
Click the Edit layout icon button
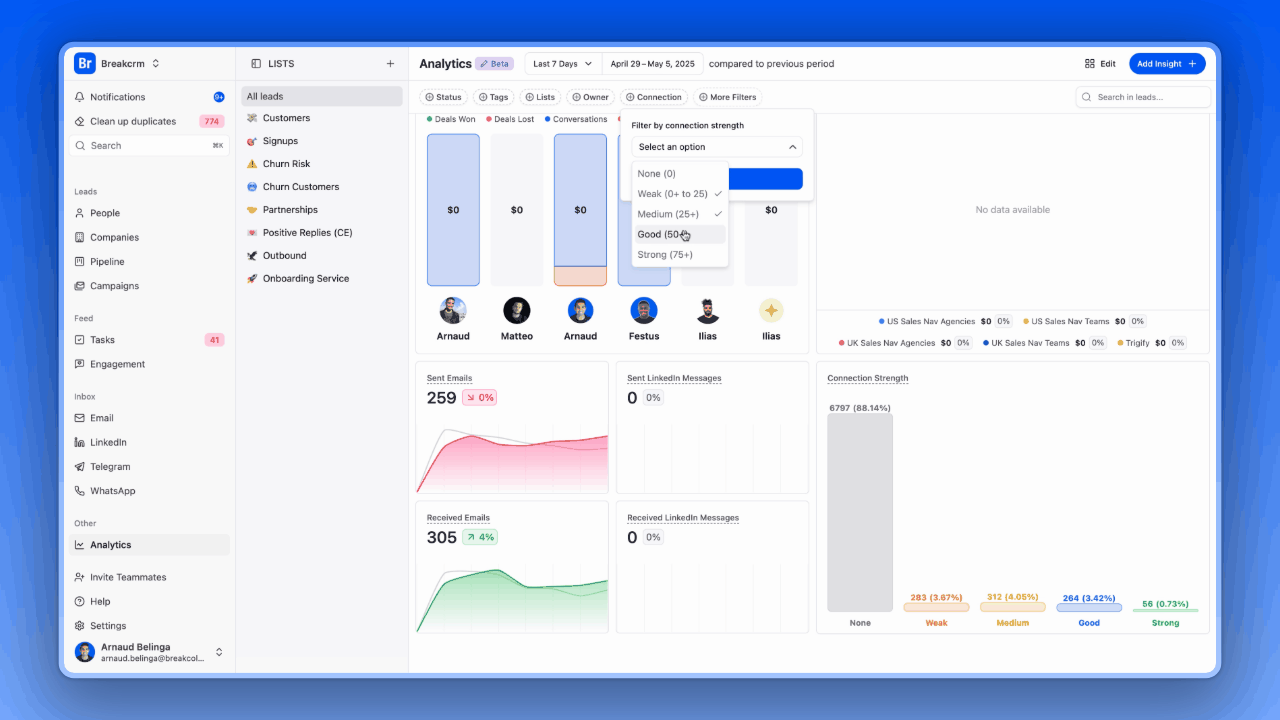coord(1100,64)
